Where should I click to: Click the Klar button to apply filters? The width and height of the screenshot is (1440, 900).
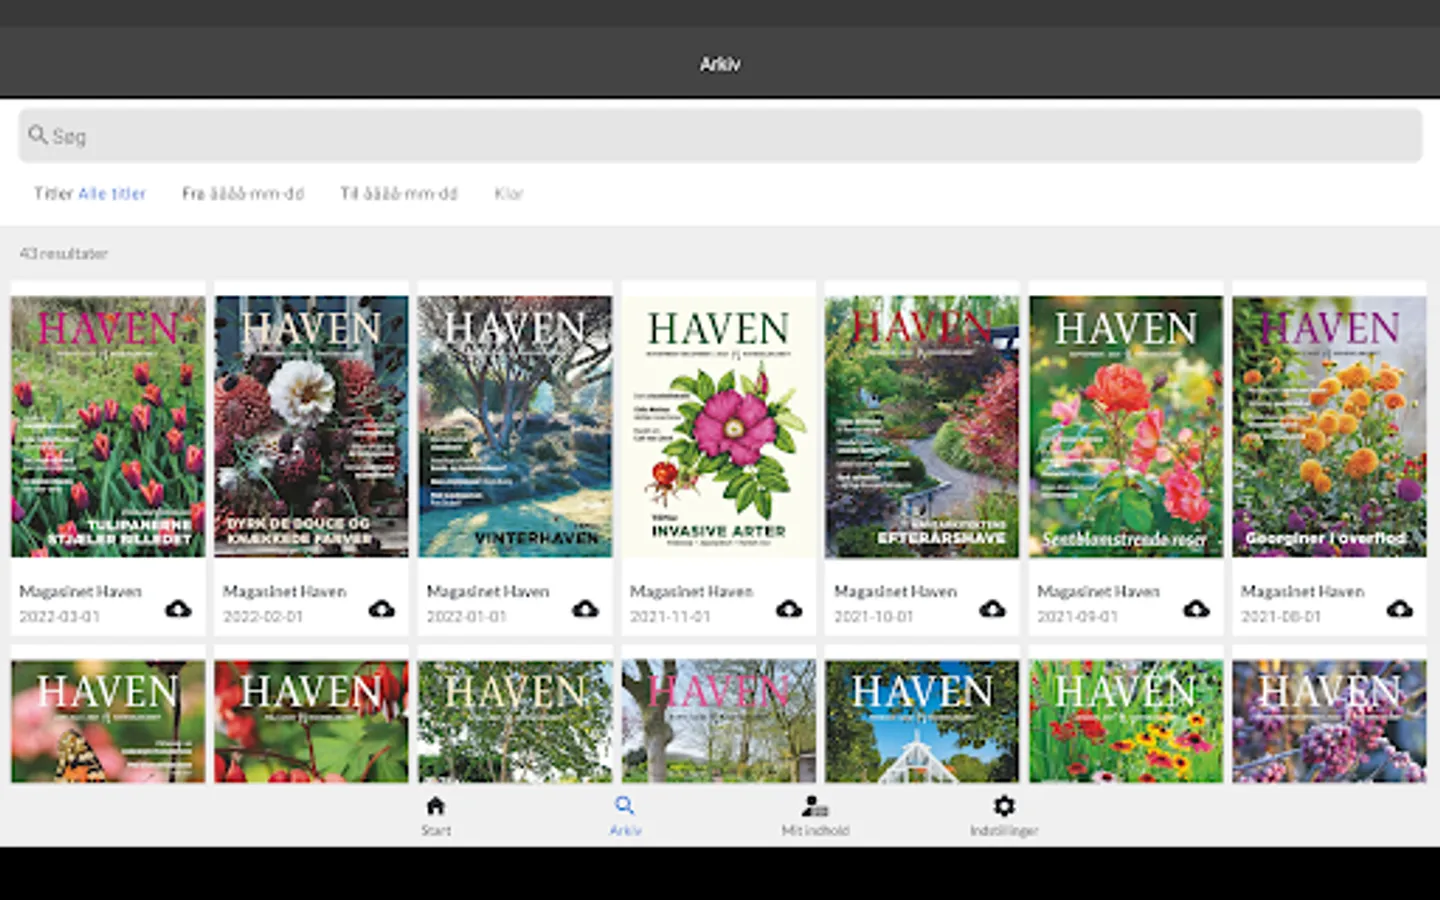pyautogui.click(x=508, y=193)
